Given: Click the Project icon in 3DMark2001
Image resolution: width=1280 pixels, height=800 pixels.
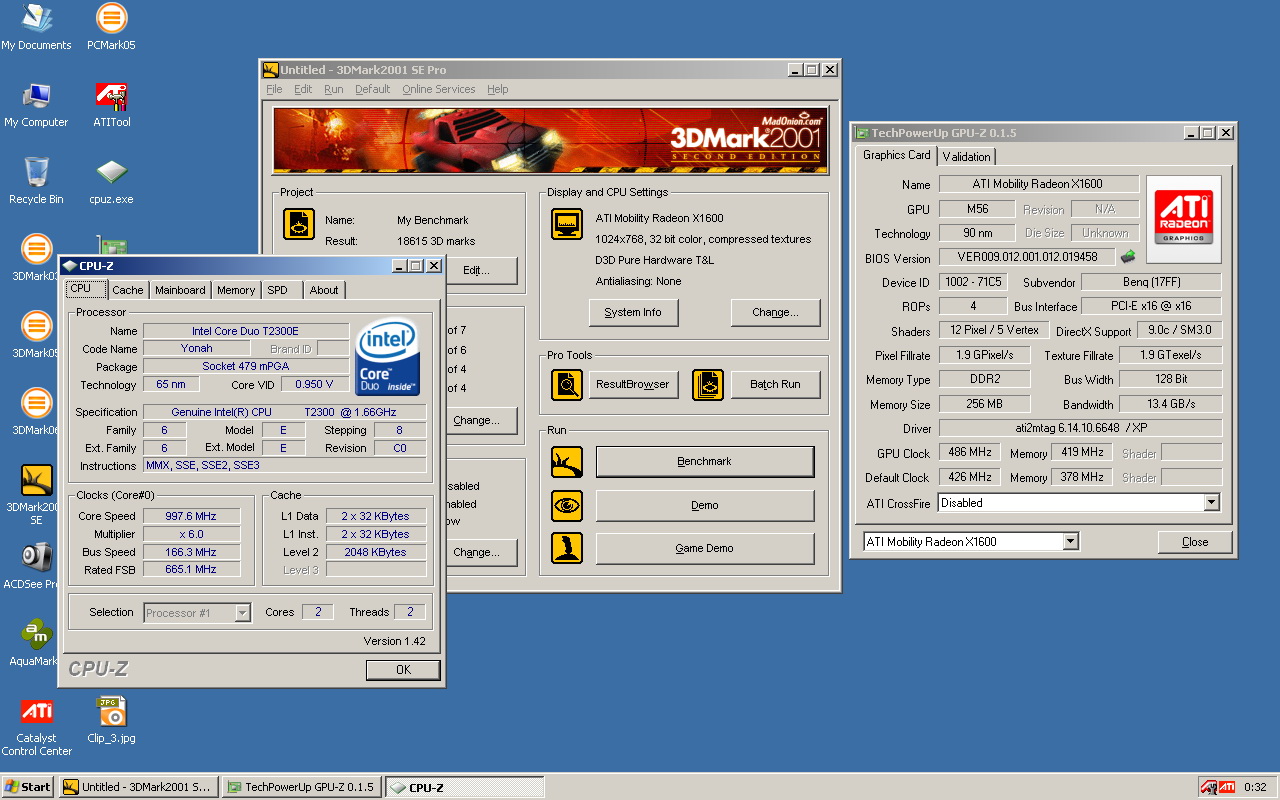Looking at the screenshot, I should coord(299,224).
